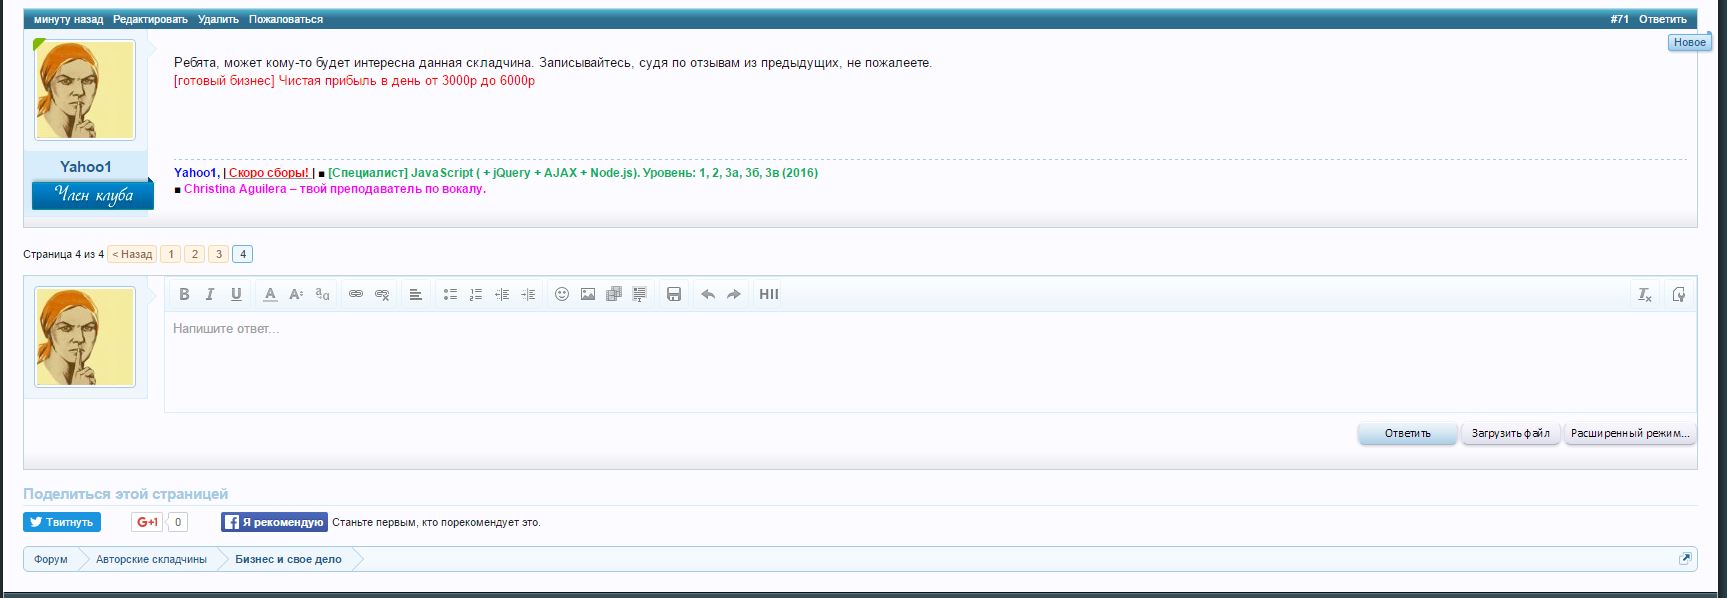
Task: Open the text alignment options
Action: pyautogui.click(x=416, y=294)
